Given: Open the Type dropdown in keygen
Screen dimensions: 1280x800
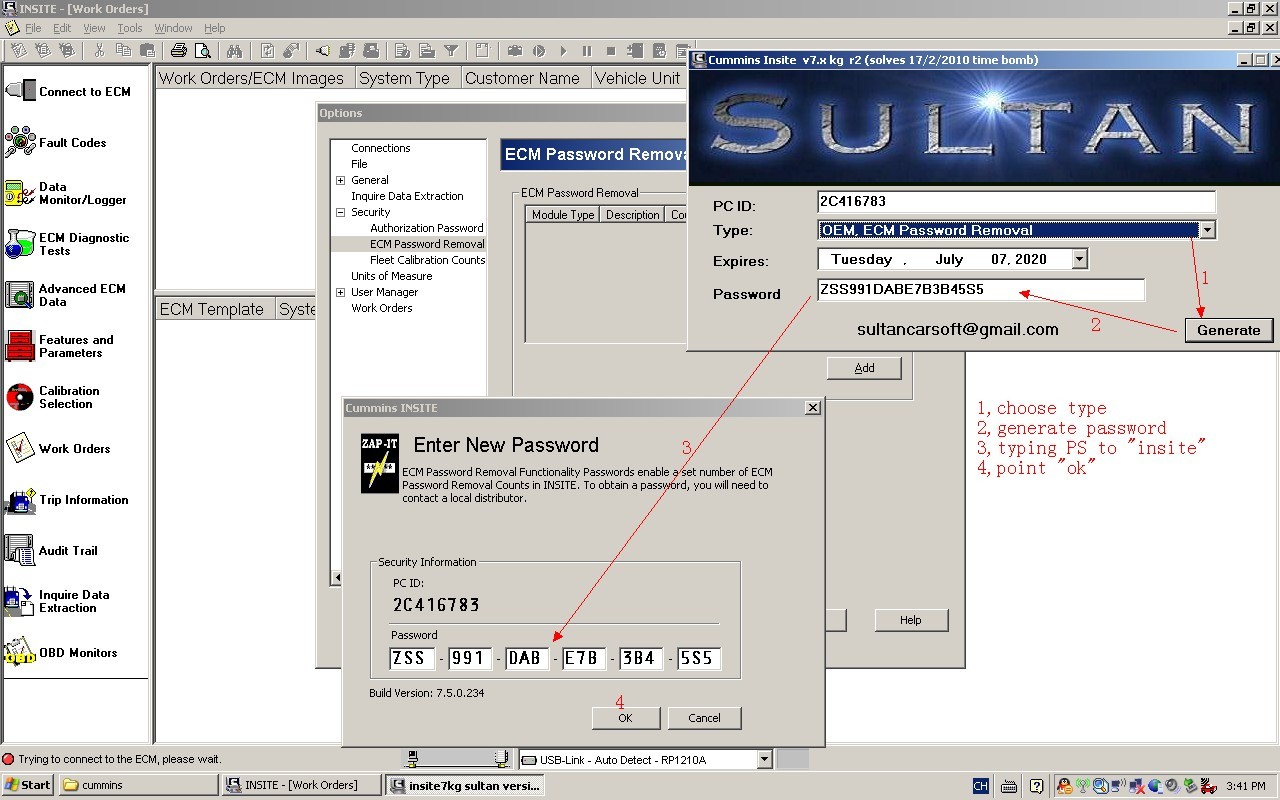Looking at the screenshot, I should tap(1207, 230).
